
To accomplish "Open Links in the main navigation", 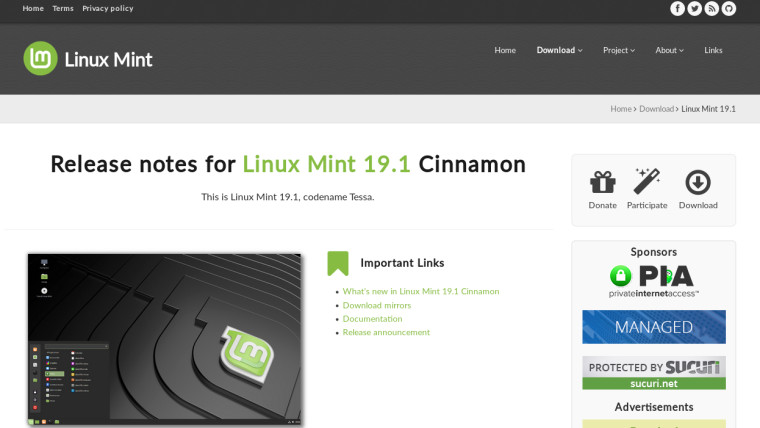I will (x=713, y=50).
